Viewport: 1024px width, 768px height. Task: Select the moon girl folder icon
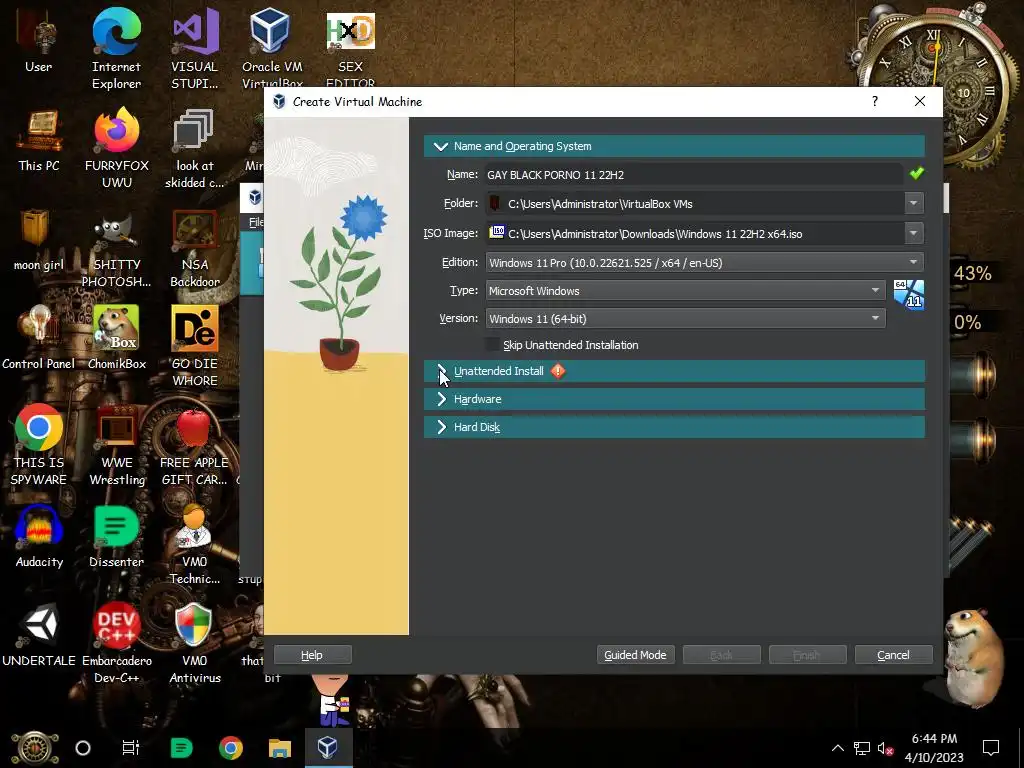click(x=39, y=240)
